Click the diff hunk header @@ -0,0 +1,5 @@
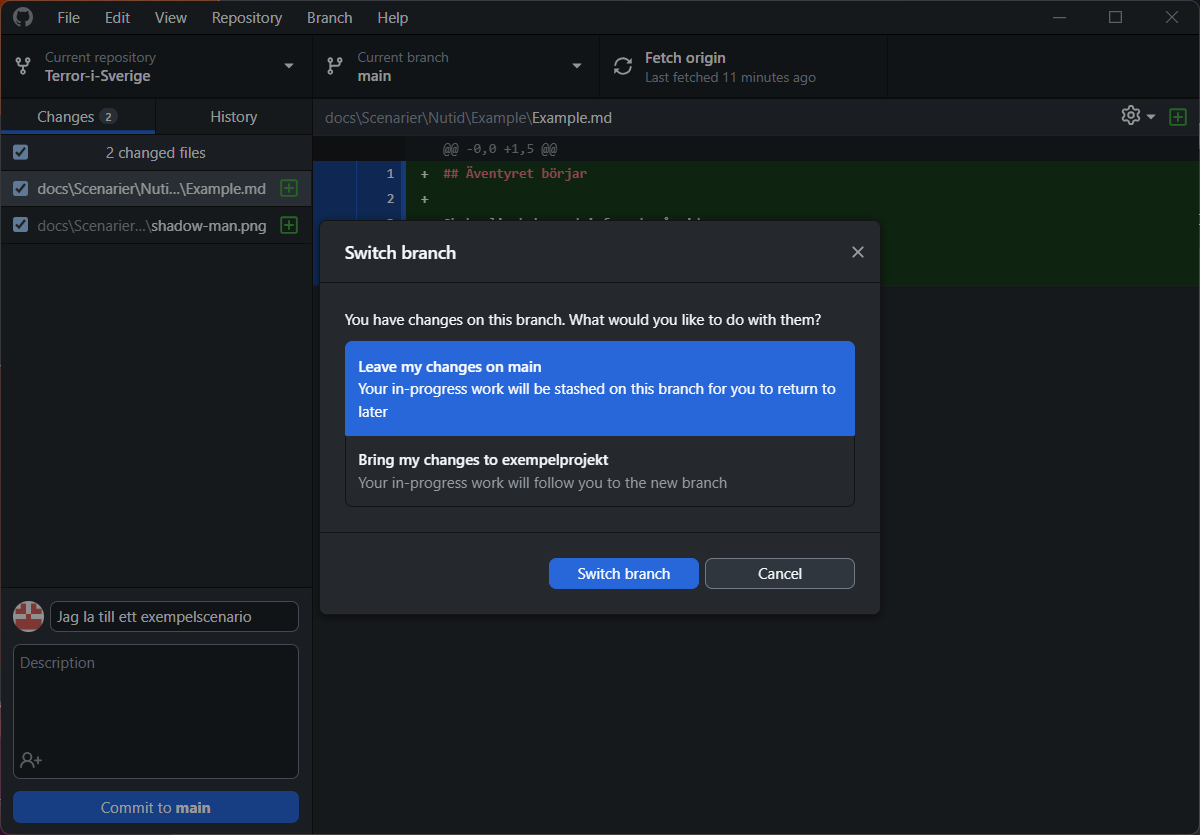Viewport: 1200px width, 835px height. point(500,149)
